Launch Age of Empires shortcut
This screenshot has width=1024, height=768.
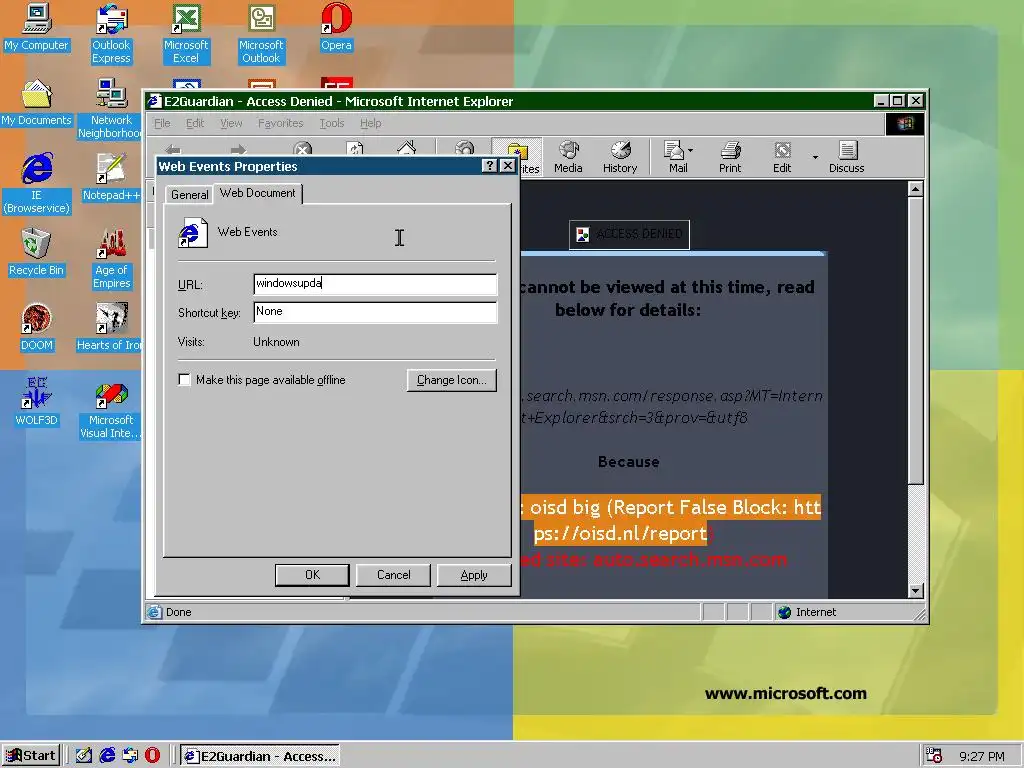[x=111, y=258]
